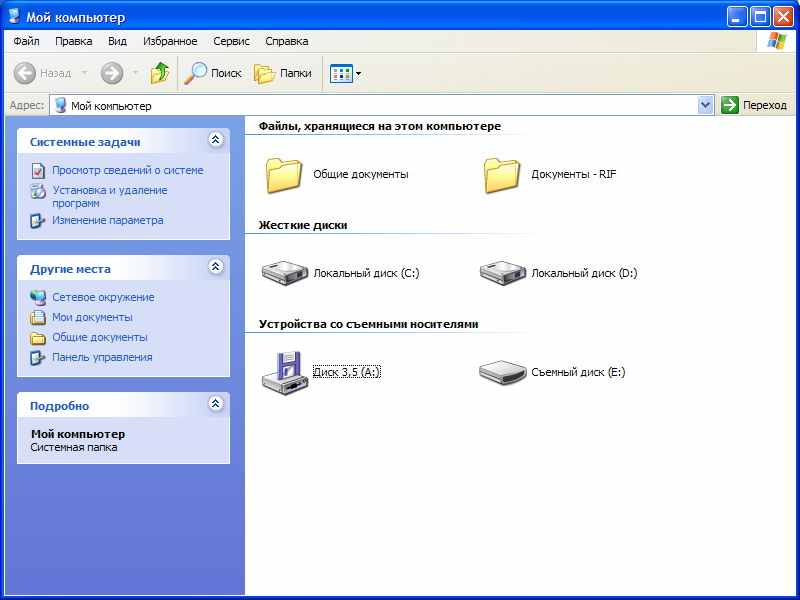Screen dimensions: 800x600
Task: Open Back button history dropdown arrow
Action: pyautogui.click(x=84, y=73)
